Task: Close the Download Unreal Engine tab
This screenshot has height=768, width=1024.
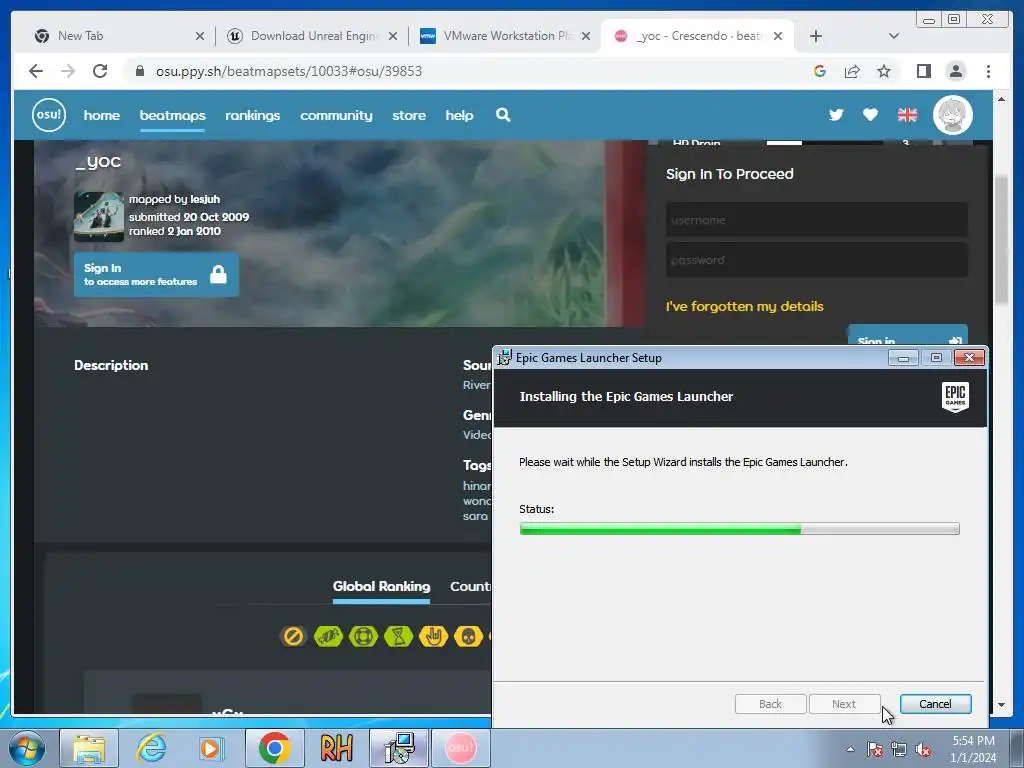Action: (x=392, y=36)
